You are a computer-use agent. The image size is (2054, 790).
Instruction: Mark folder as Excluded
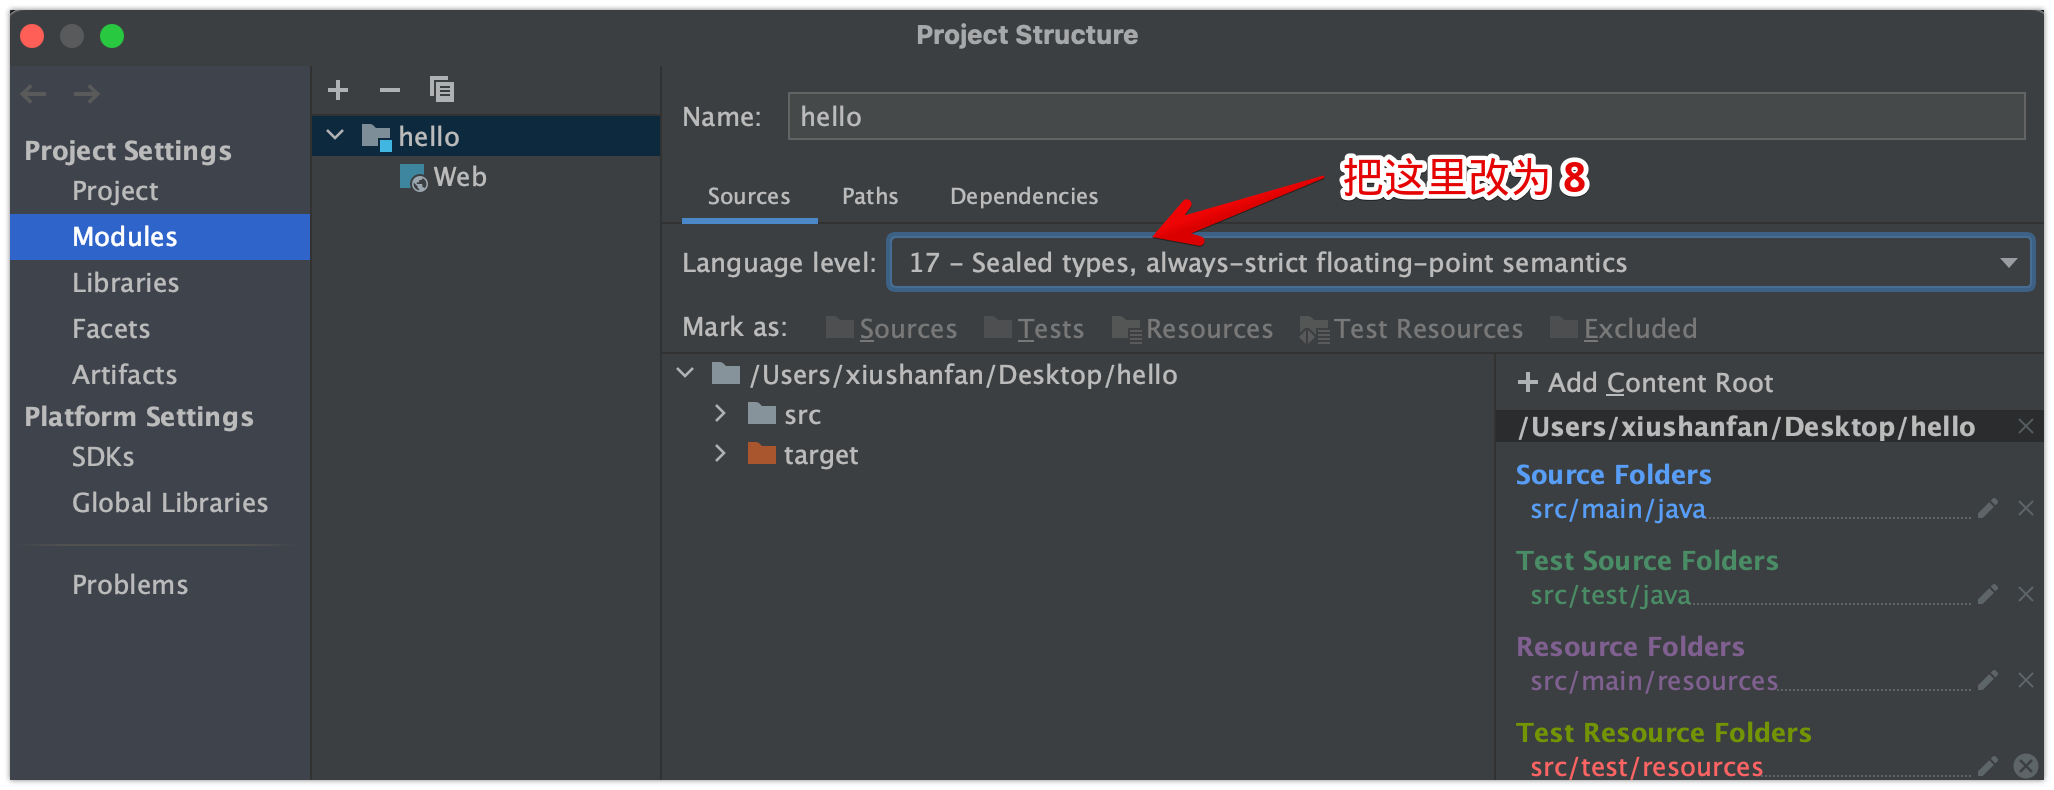point(1623,329)
